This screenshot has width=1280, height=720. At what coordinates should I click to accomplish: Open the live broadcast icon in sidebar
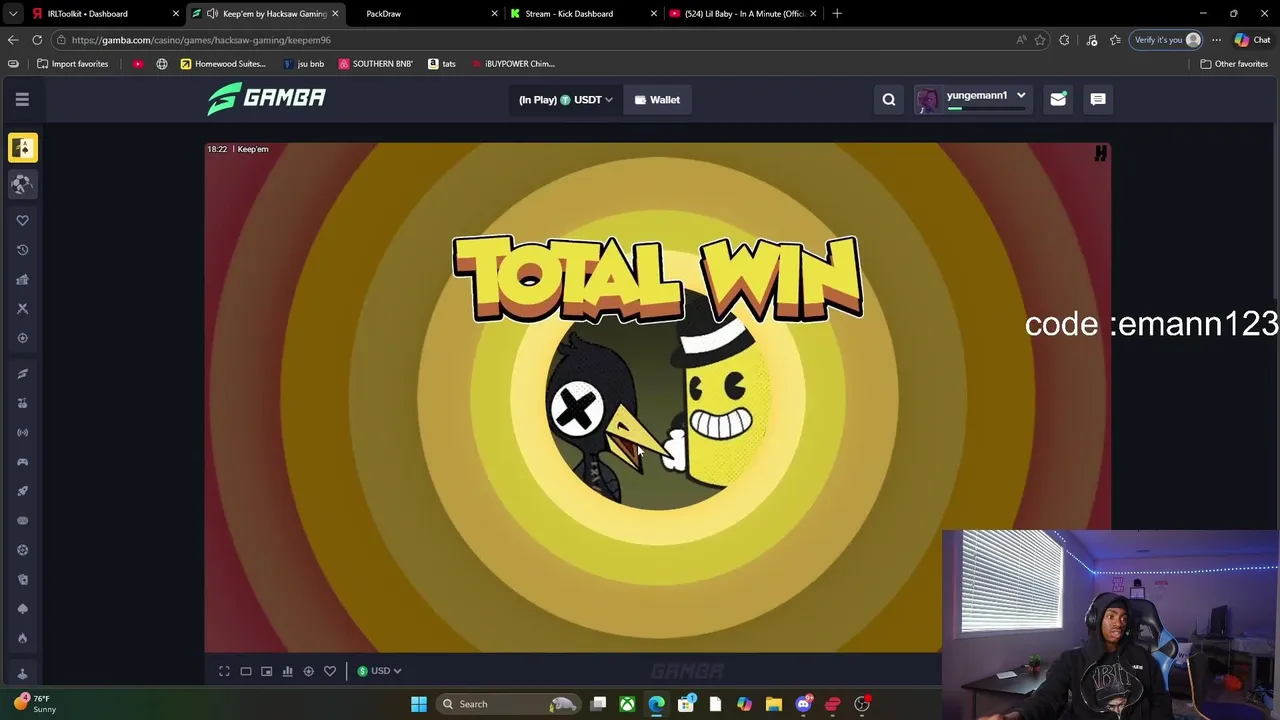click(23, 432)
